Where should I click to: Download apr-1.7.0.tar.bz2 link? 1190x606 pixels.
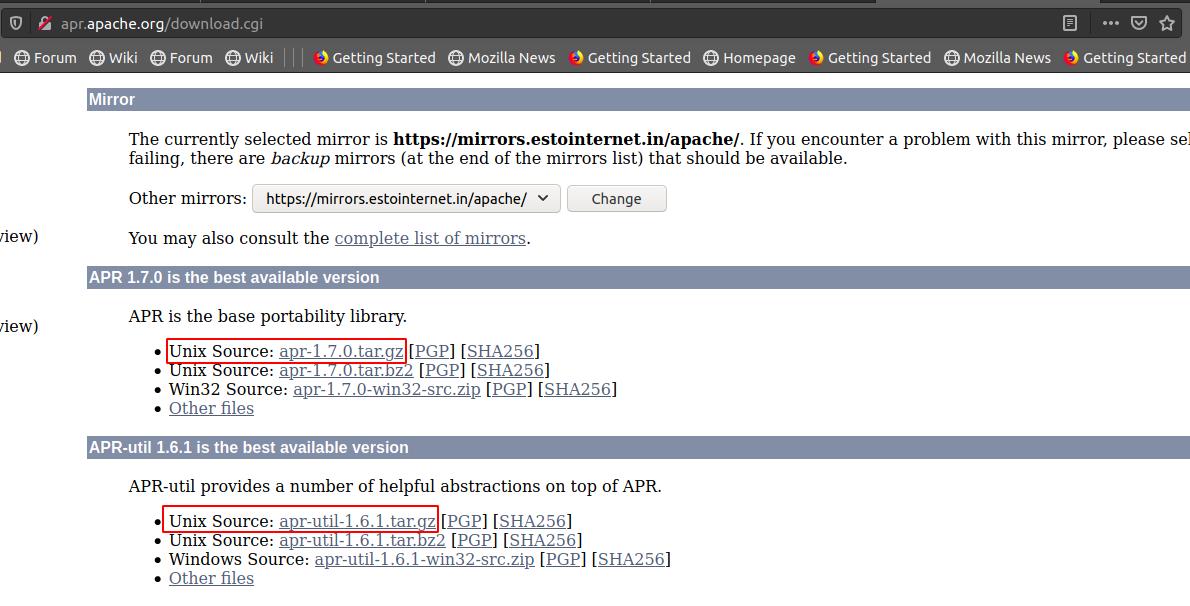(x=346, y=371)
